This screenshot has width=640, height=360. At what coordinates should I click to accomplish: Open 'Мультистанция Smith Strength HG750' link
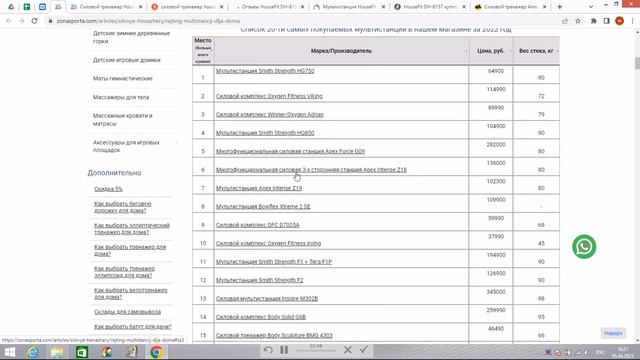(265, 71)
